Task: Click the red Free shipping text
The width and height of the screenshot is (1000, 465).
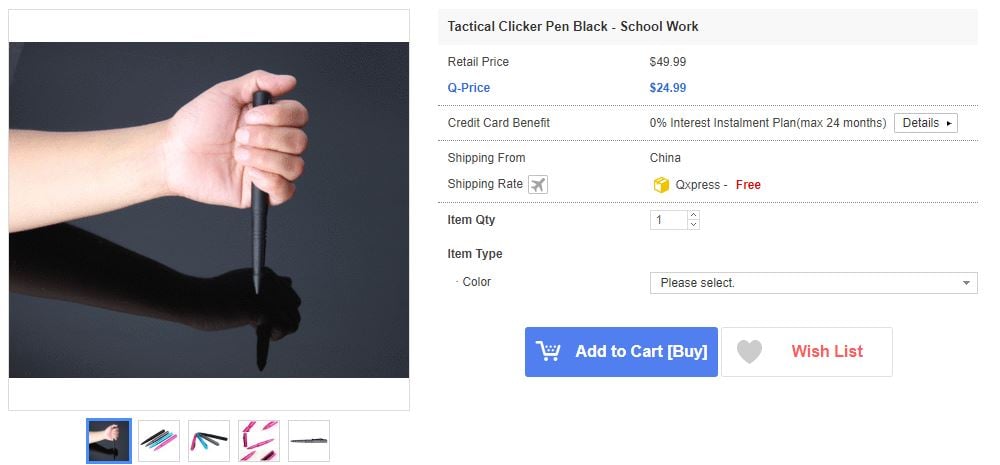Action: 748,185
